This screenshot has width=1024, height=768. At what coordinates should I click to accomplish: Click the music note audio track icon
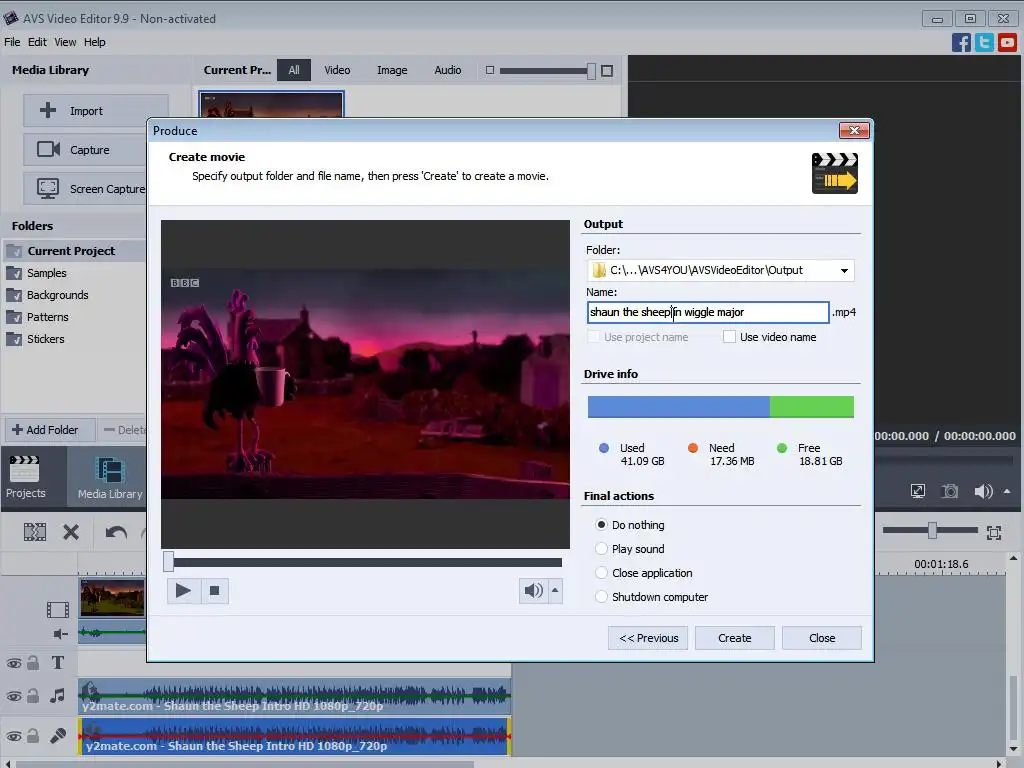(57, 696)
